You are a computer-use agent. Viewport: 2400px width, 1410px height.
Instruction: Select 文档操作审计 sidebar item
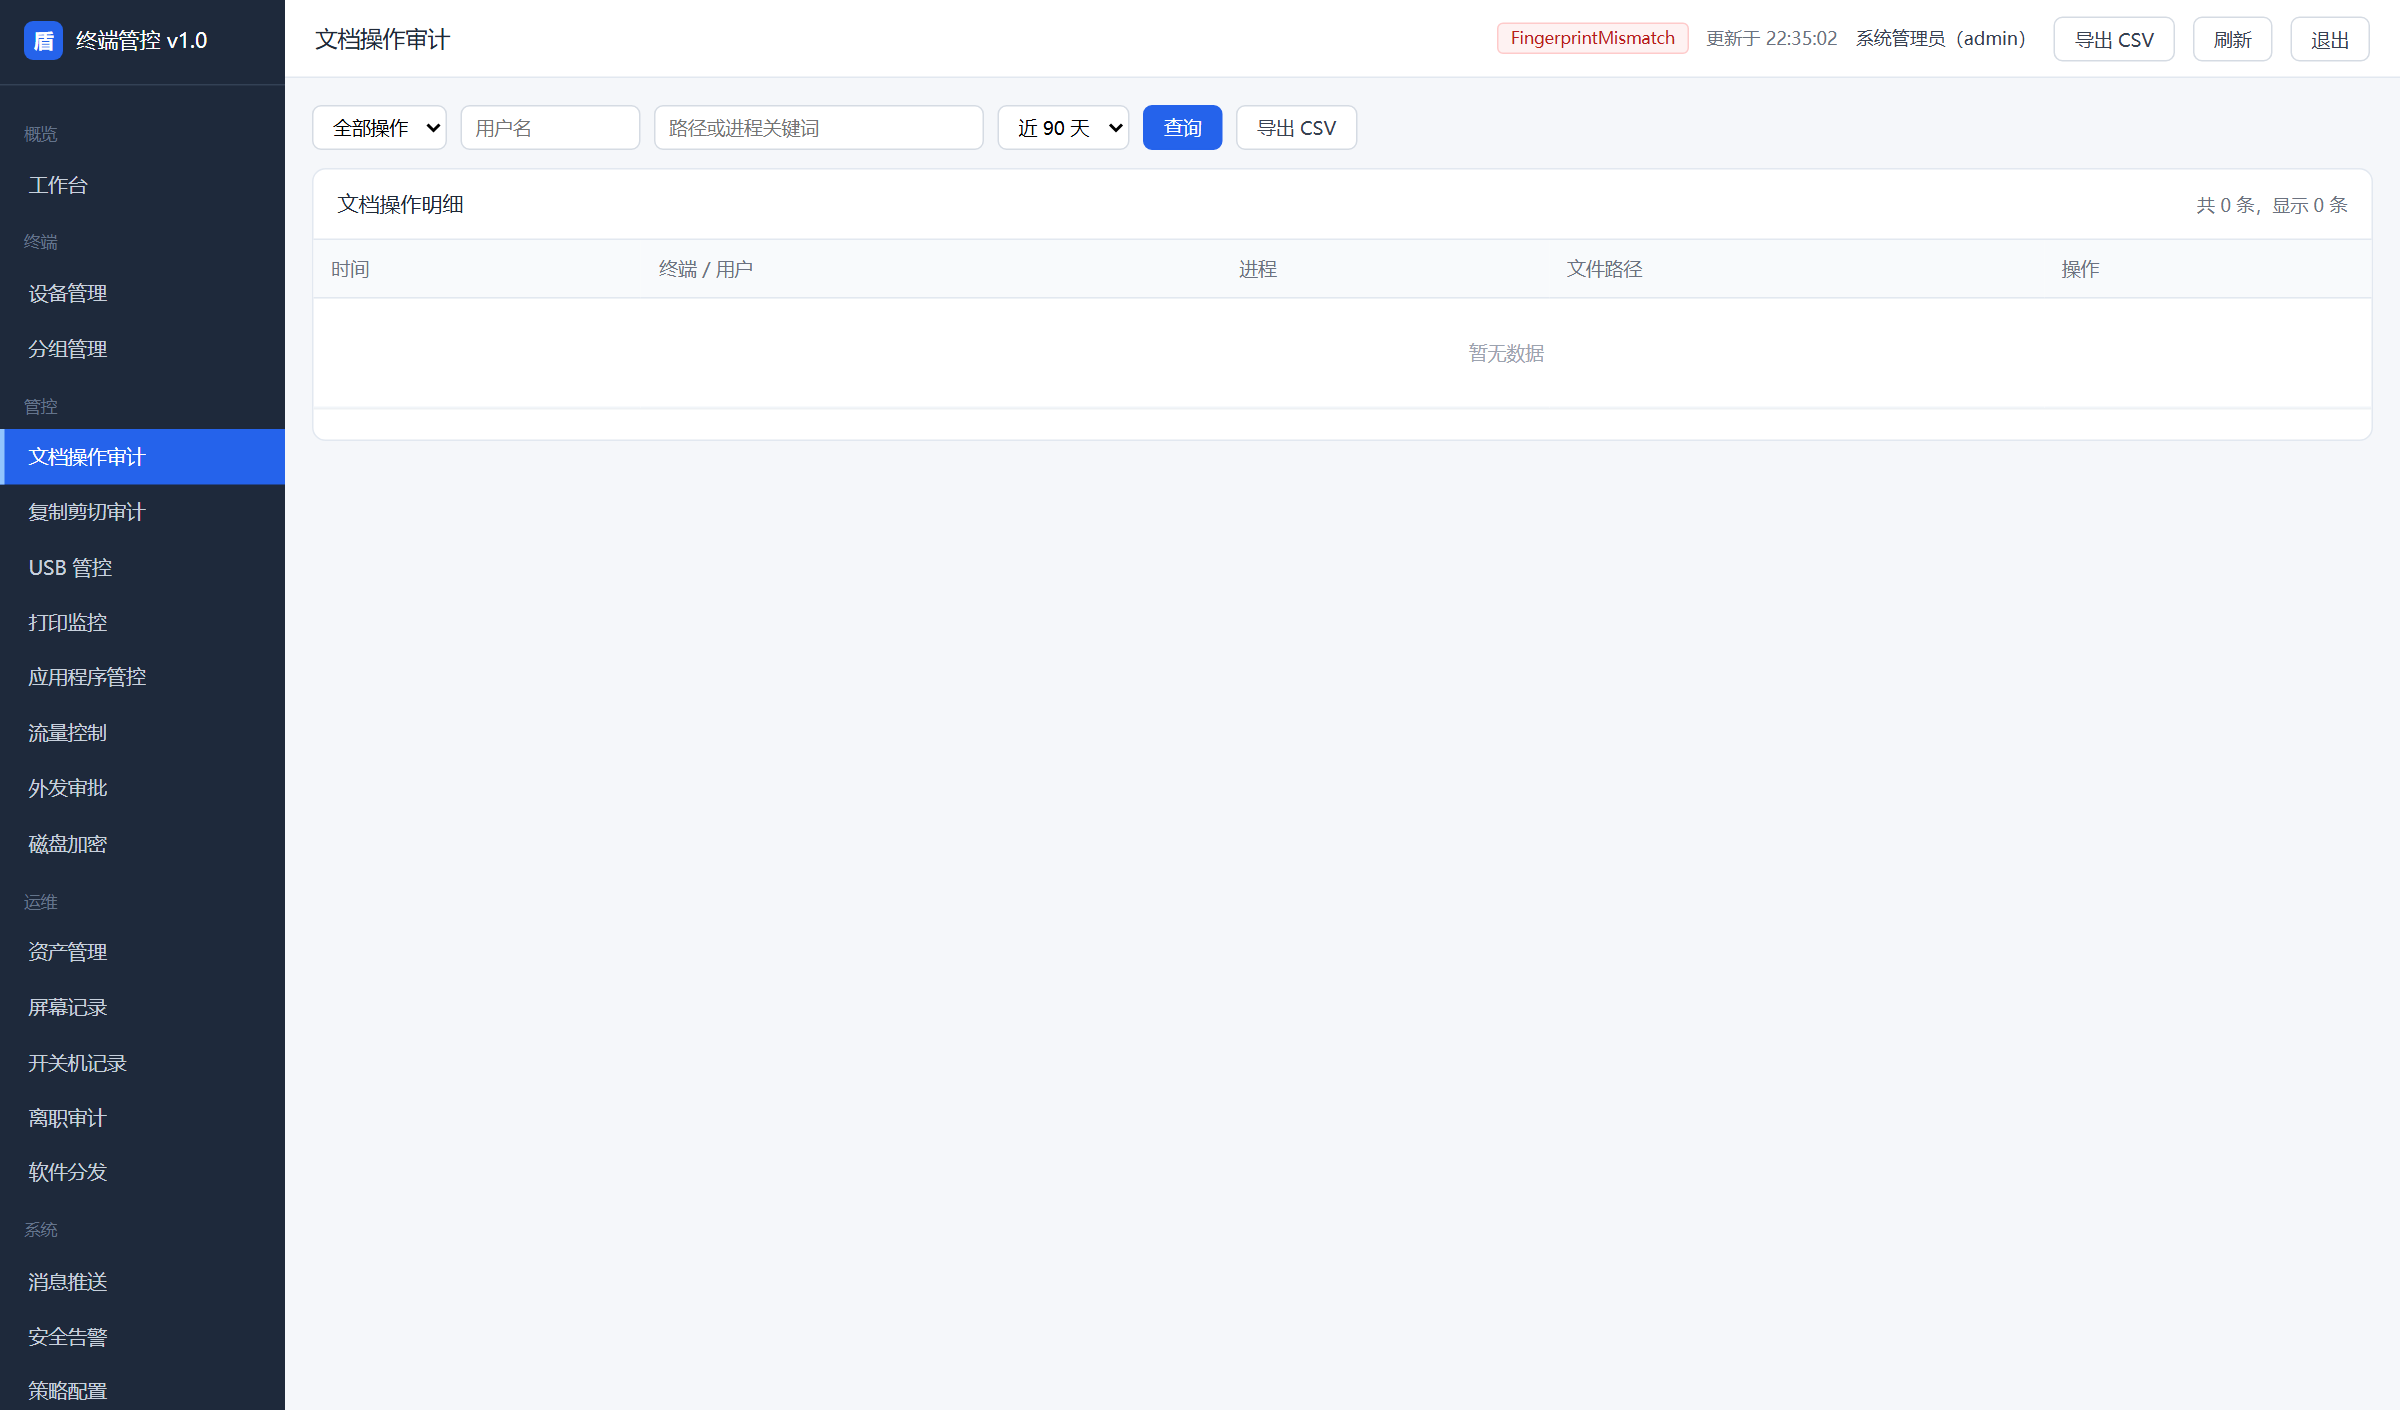[x=142, y=457]
